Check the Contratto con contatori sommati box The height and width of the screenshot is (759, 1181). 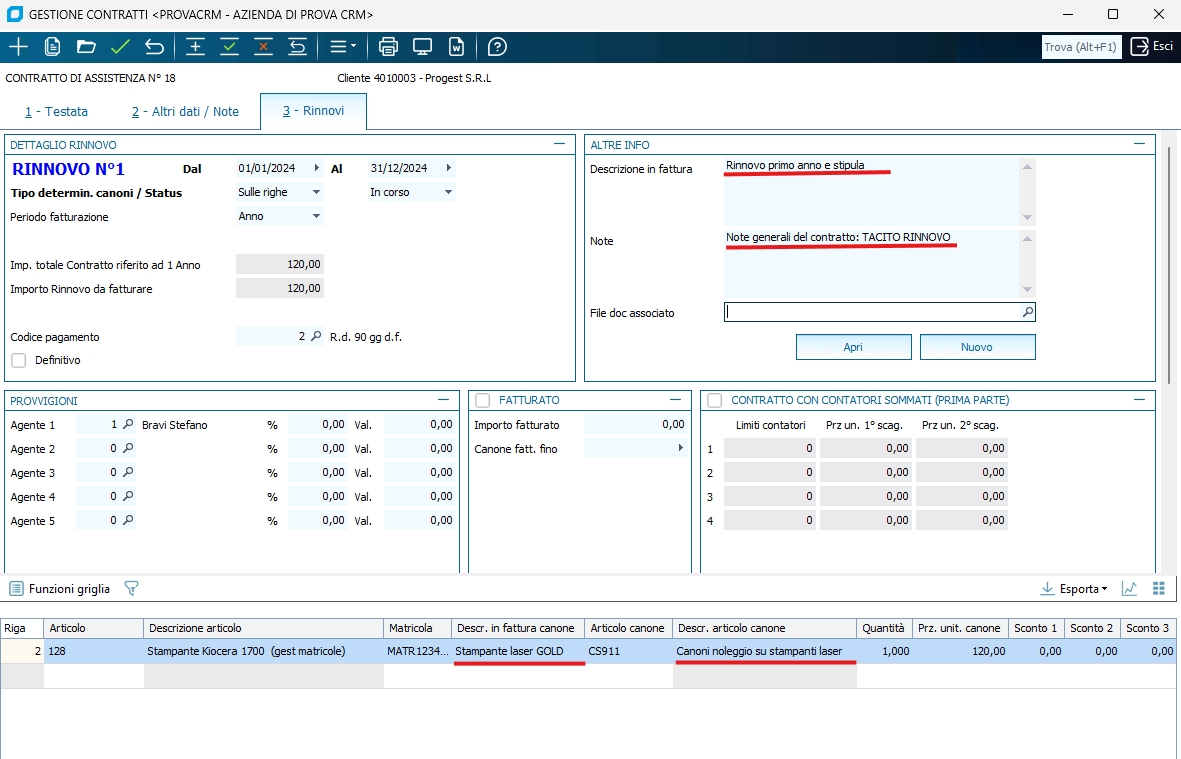[x=715, y=400]
